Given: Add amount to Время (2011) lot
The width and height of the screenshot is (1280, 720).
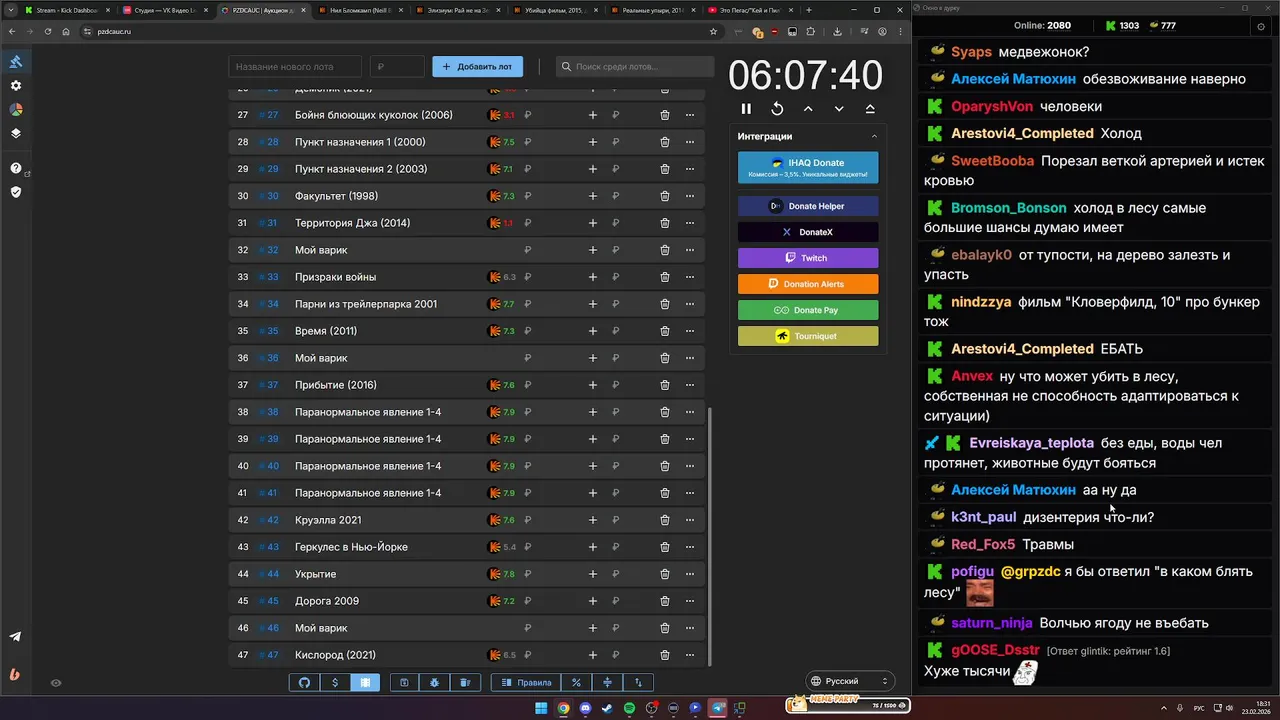Looking at the screenshot, I should coord(593,331).
